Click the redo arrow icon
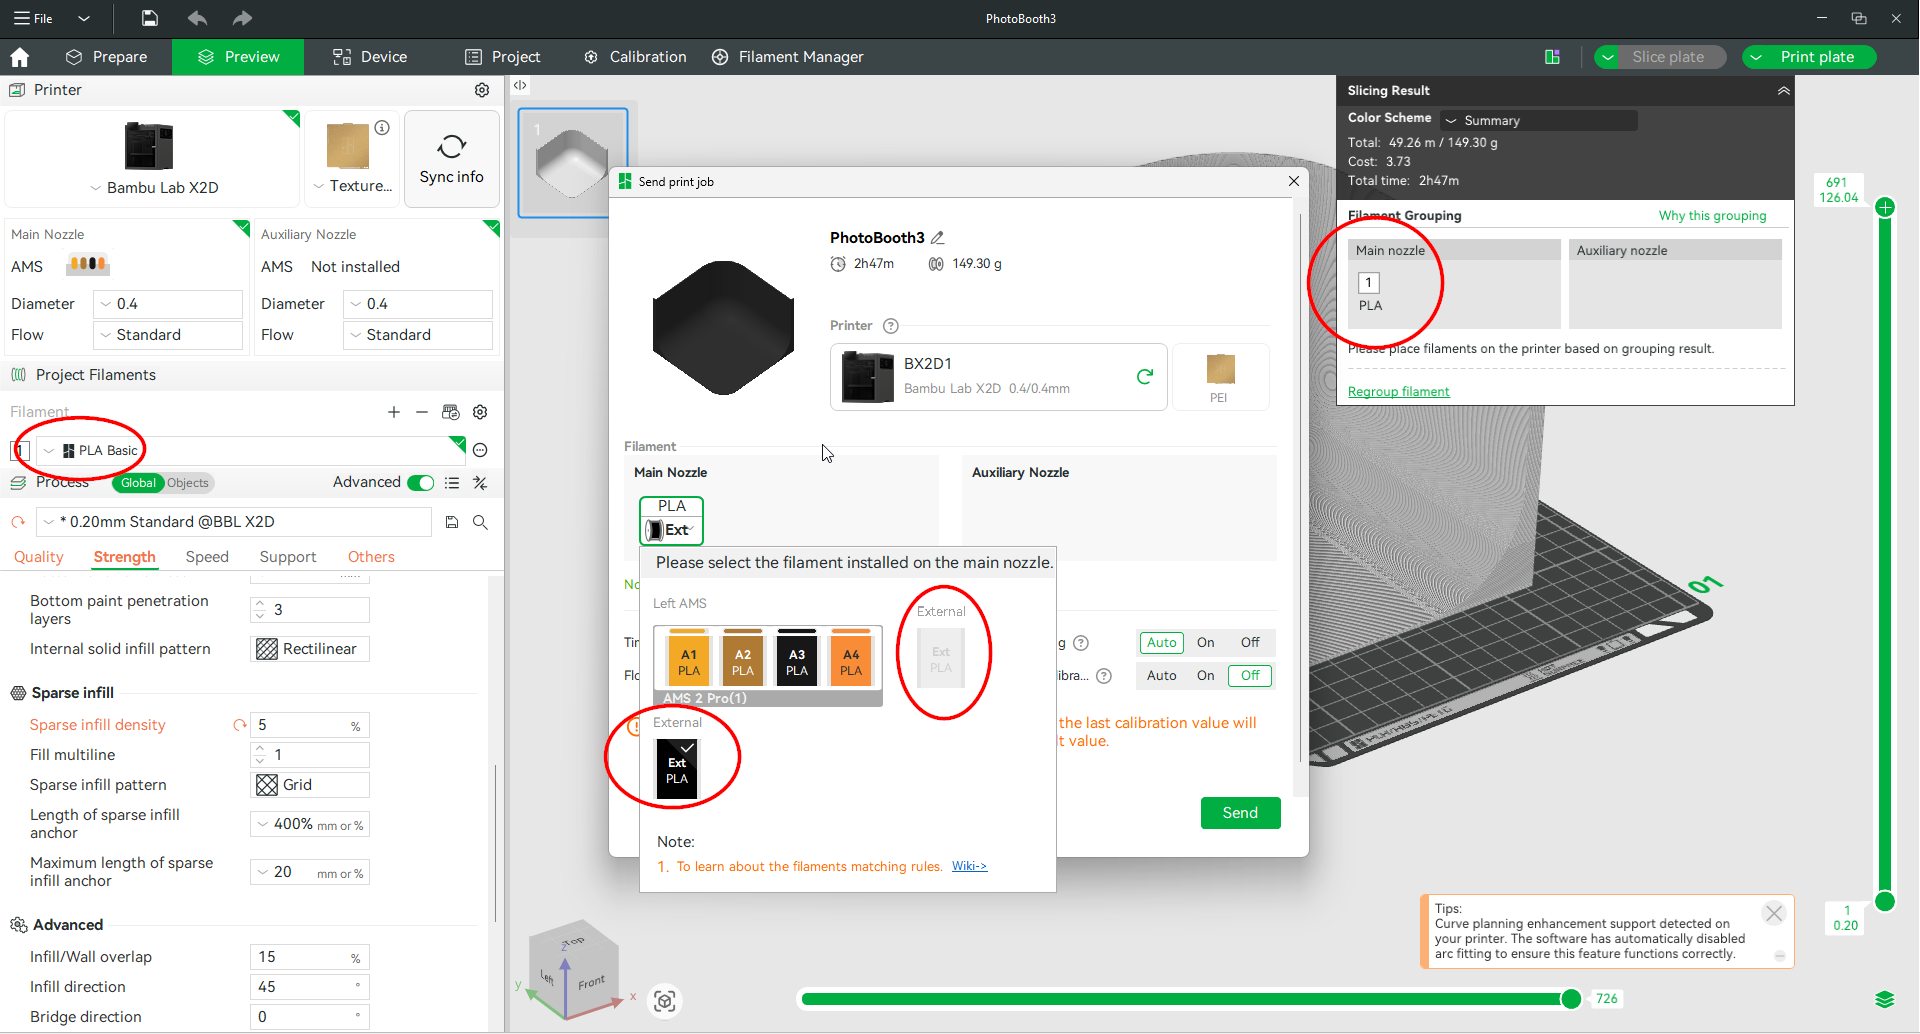The image size is (1920, 1034). (242, 18)
